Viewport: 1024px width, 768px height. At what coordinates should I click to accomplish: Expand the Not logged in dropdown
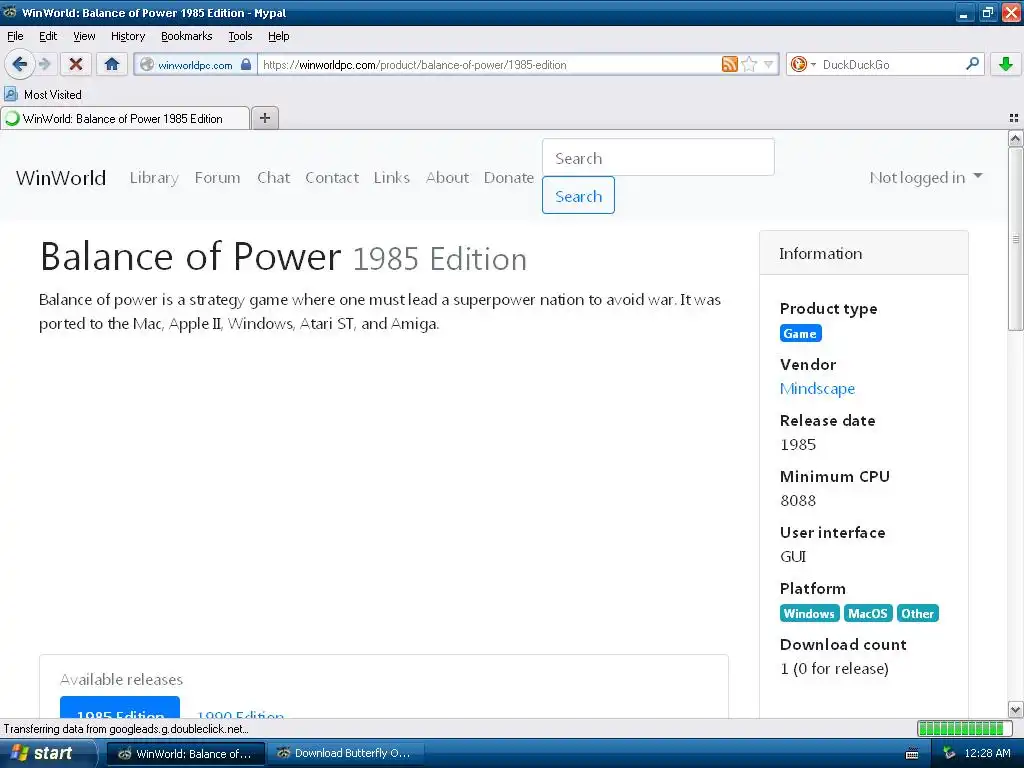coord(925,178)
